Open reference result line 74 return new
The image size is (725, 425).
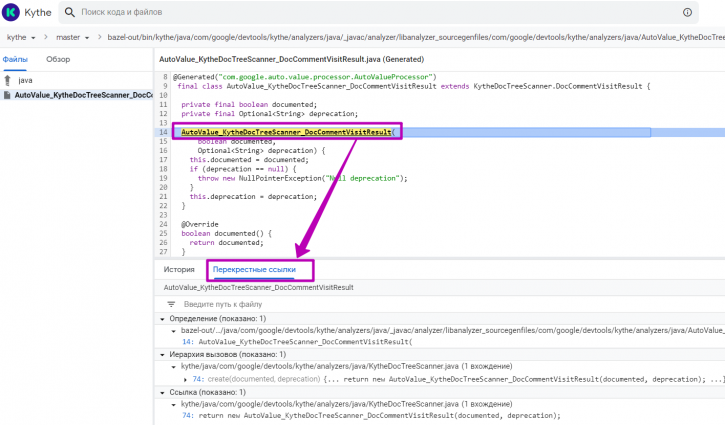(x=371, y=415)
